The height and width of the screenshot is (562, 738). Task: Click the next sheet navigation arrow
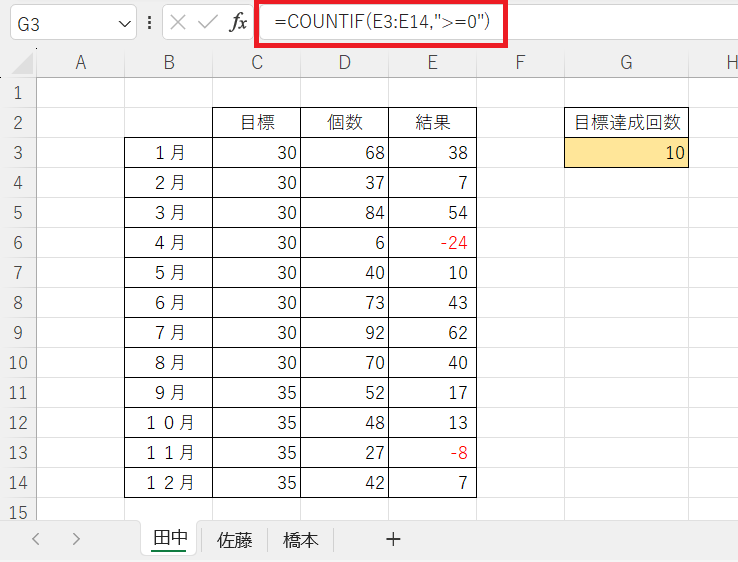76,539
